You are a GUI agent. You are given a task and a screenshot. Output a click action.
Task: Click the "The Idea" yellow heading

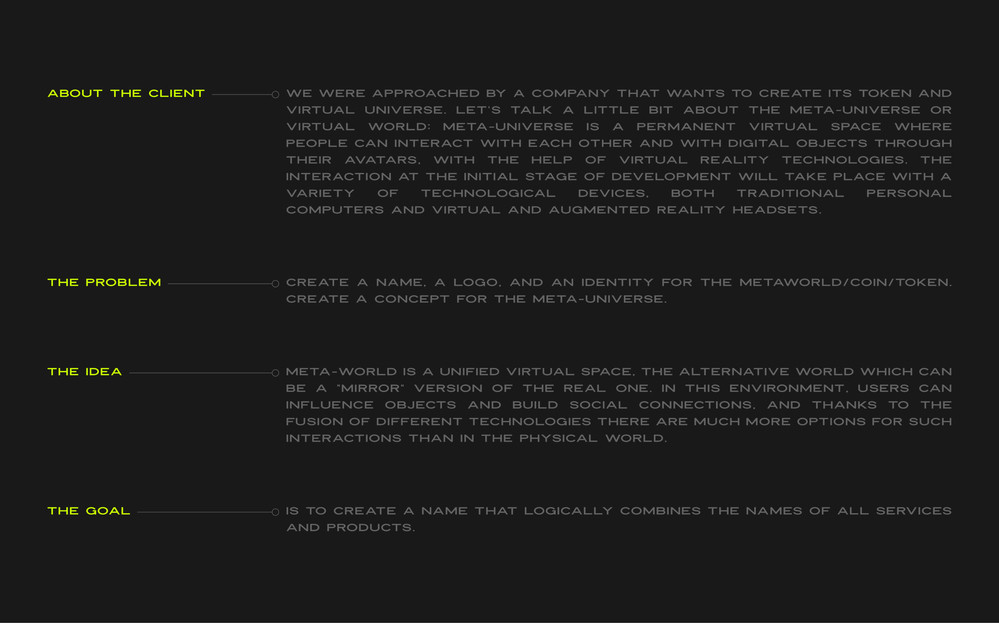click(x=85, y=372)
